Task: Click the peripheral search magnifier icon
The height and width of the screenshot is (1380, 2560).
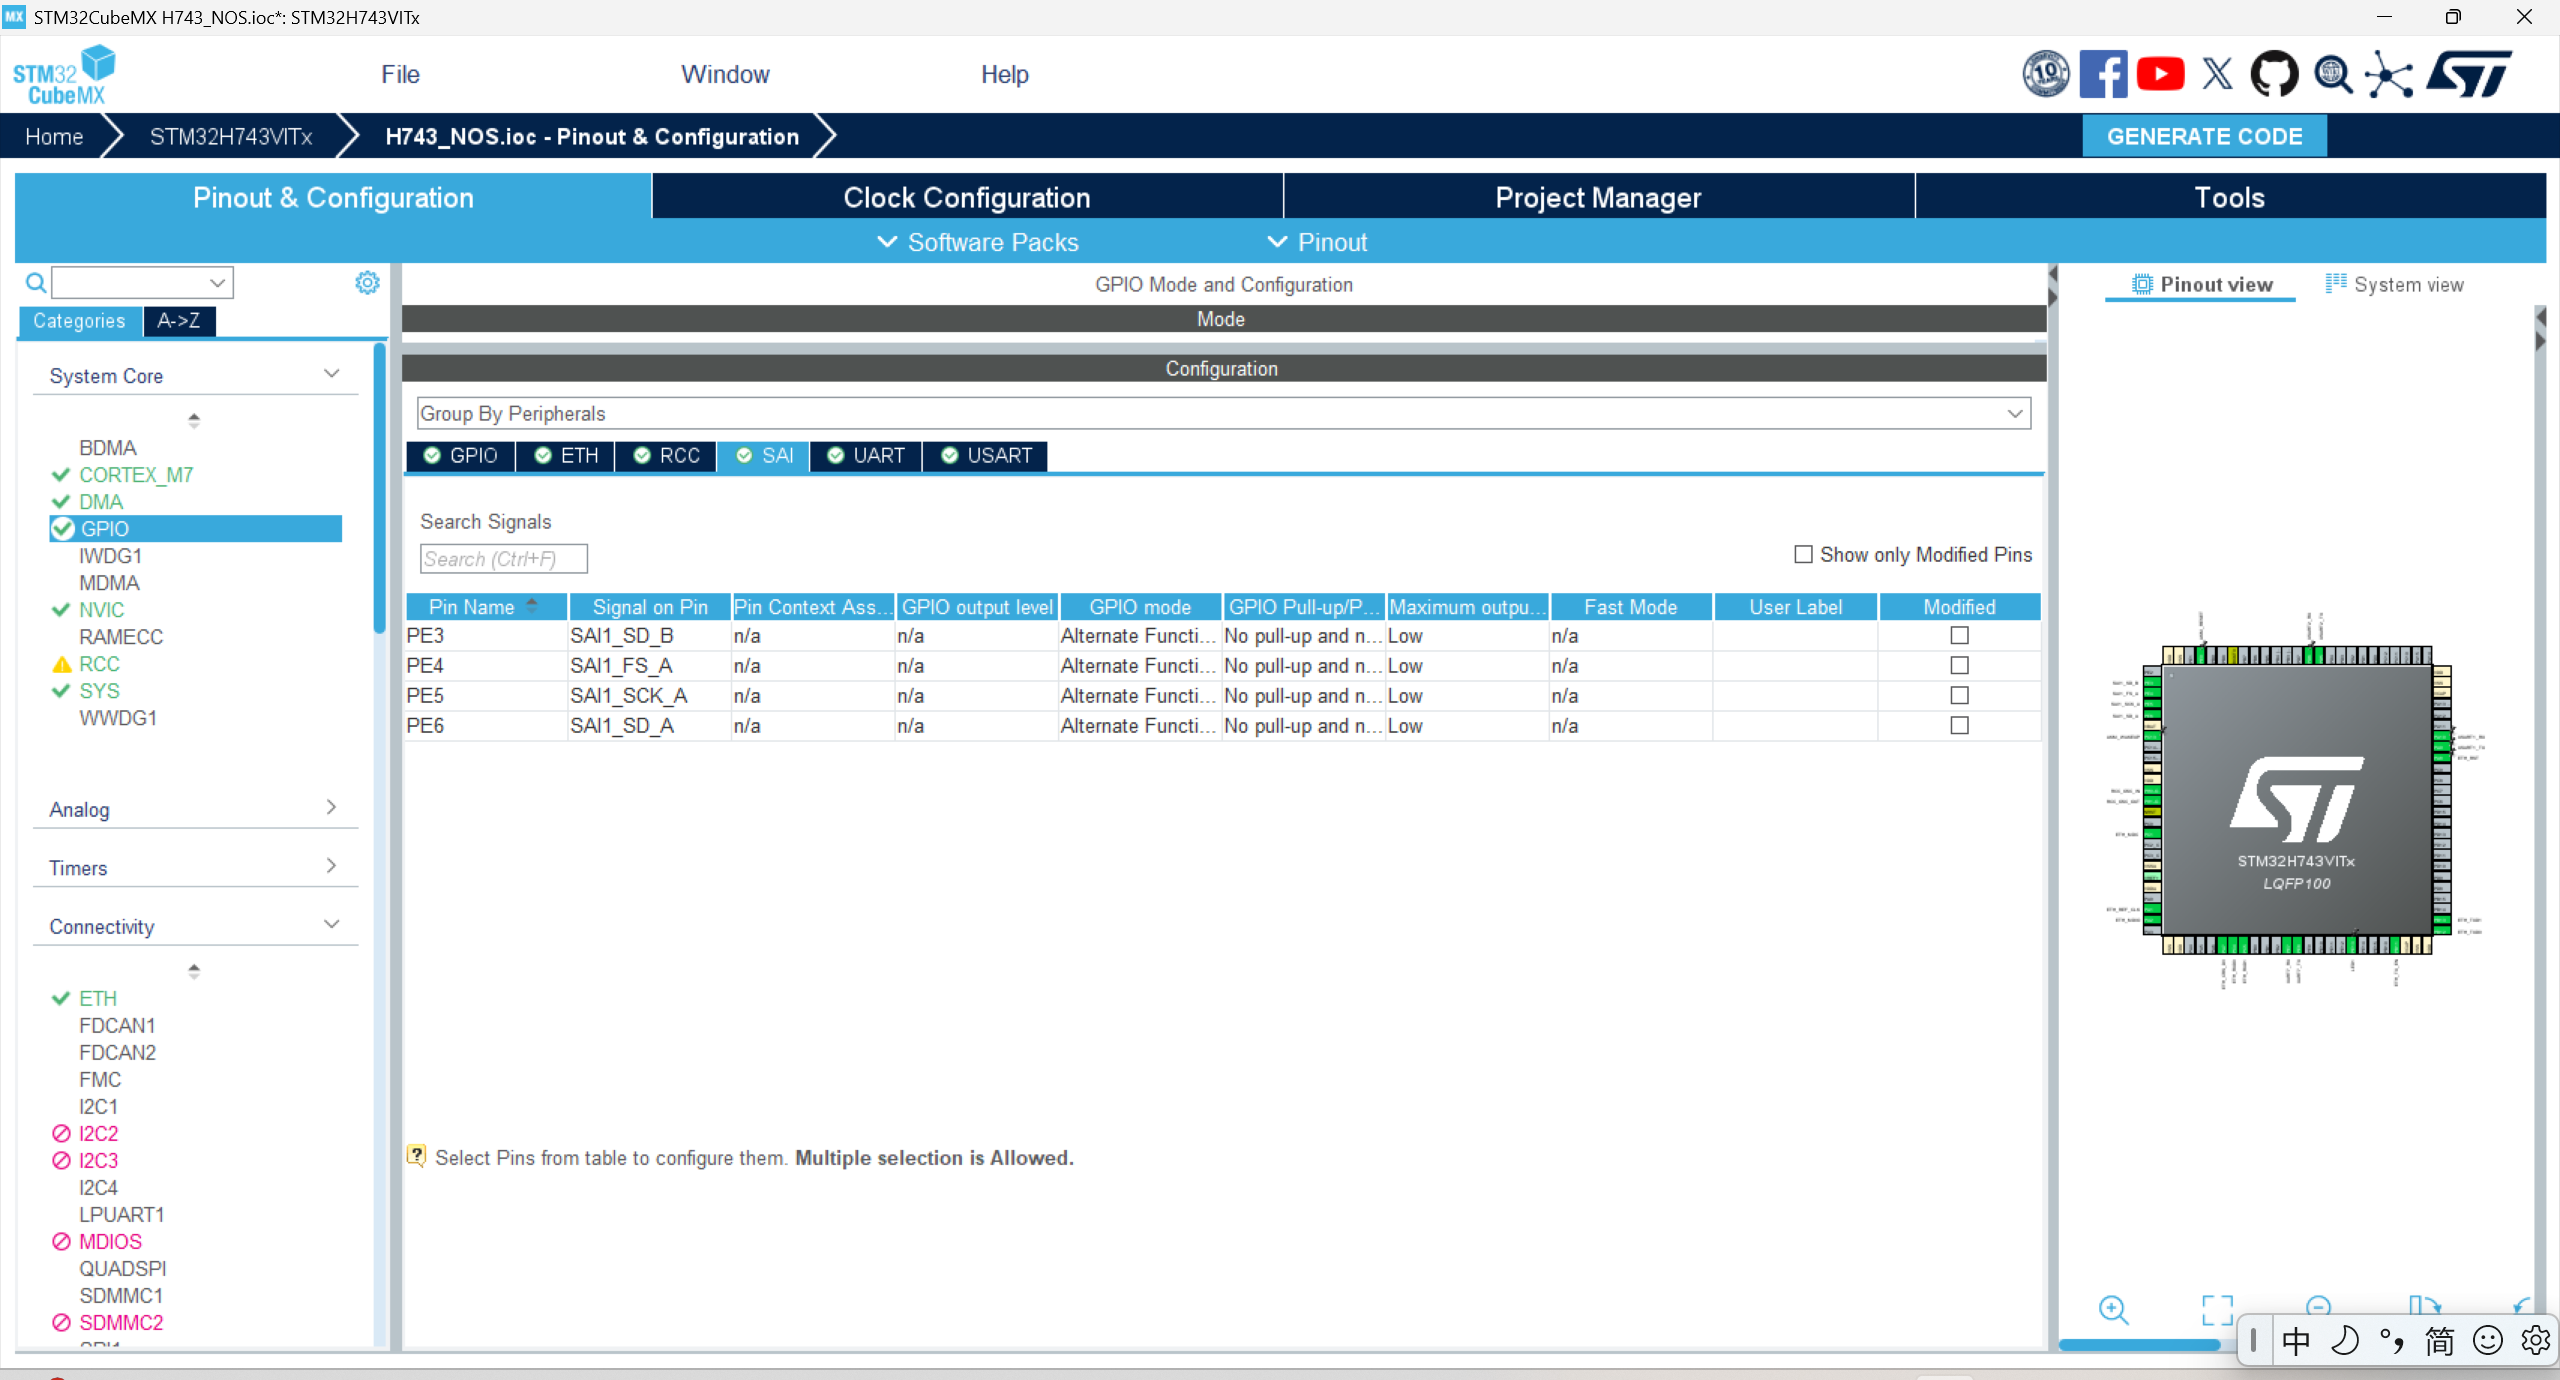Action: (x=36, y=283)
